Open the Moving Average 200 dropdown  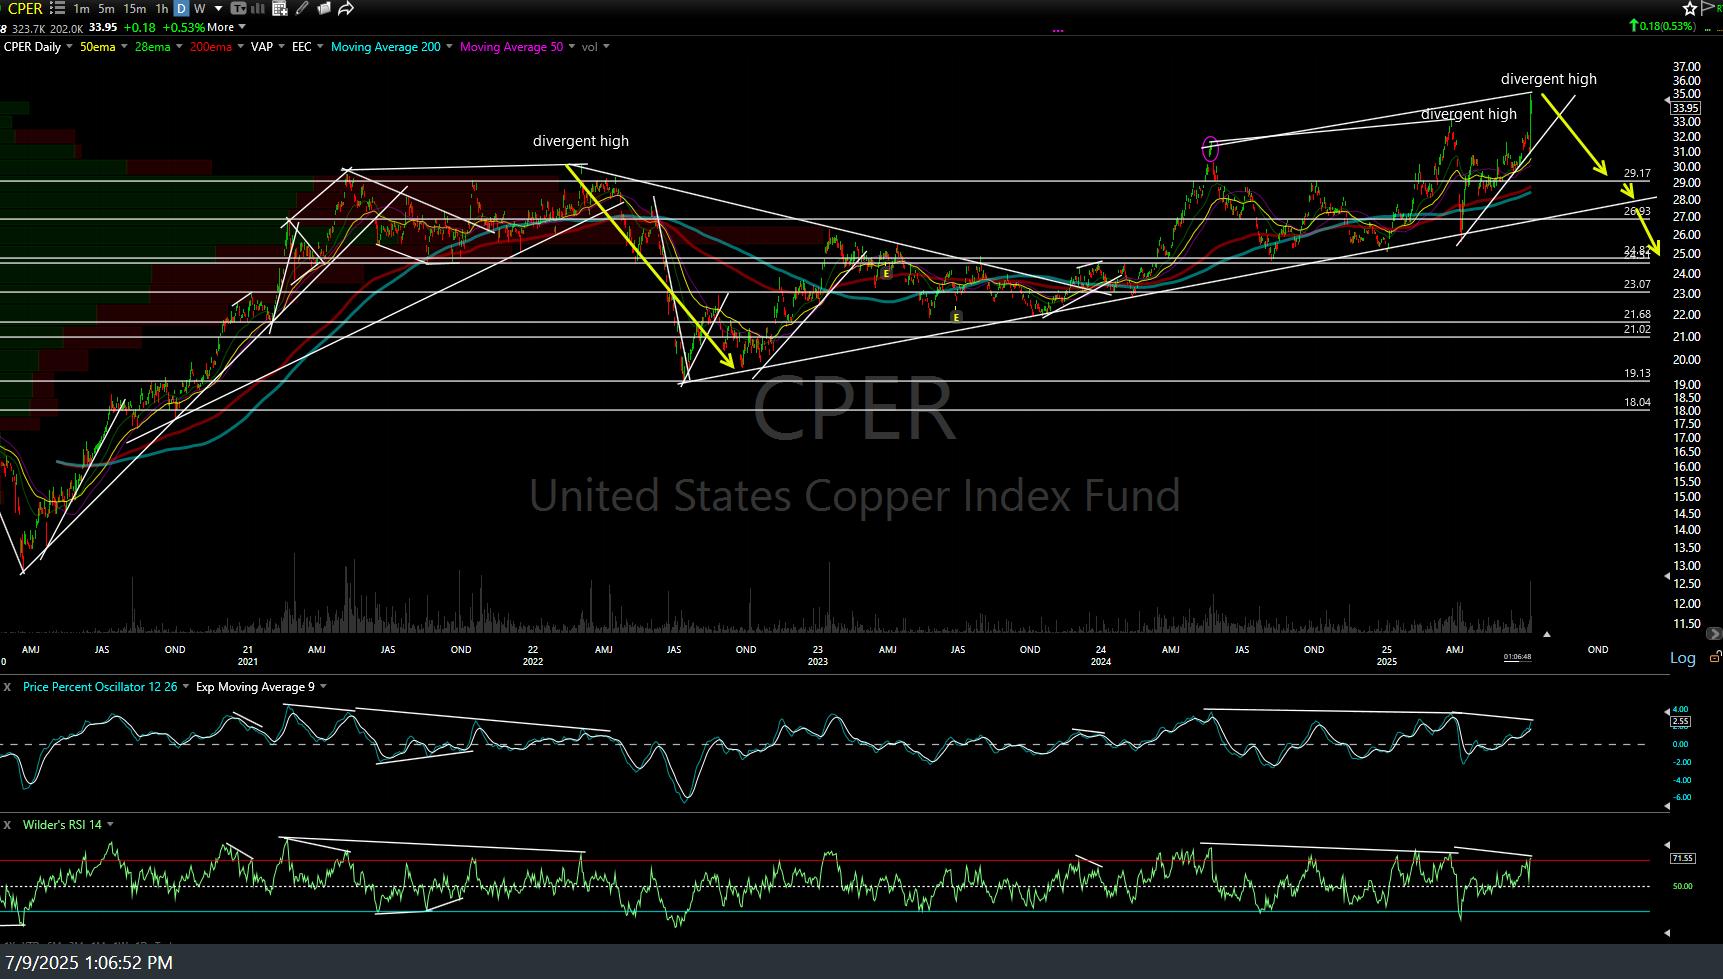click(x=449, y=47)
